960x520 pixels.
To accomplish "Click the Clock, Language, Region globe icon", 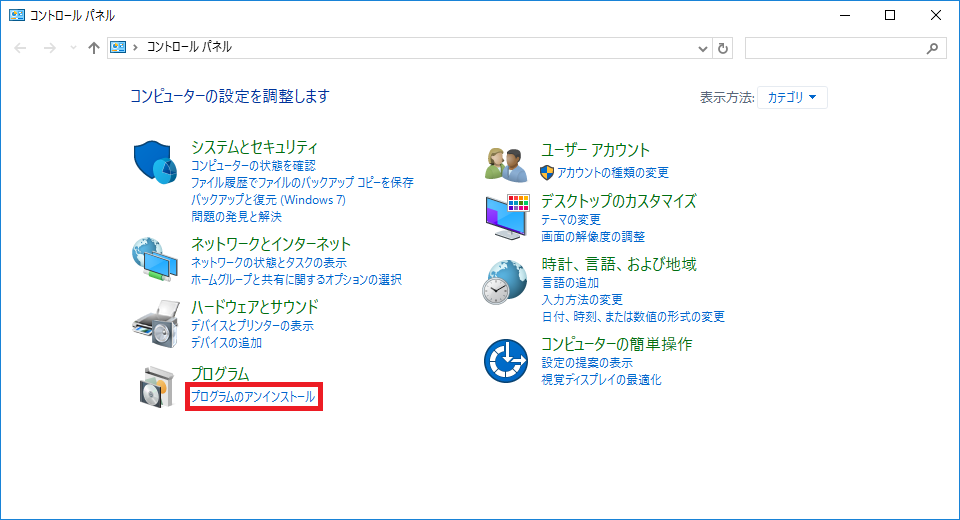I will pos(505,281).
